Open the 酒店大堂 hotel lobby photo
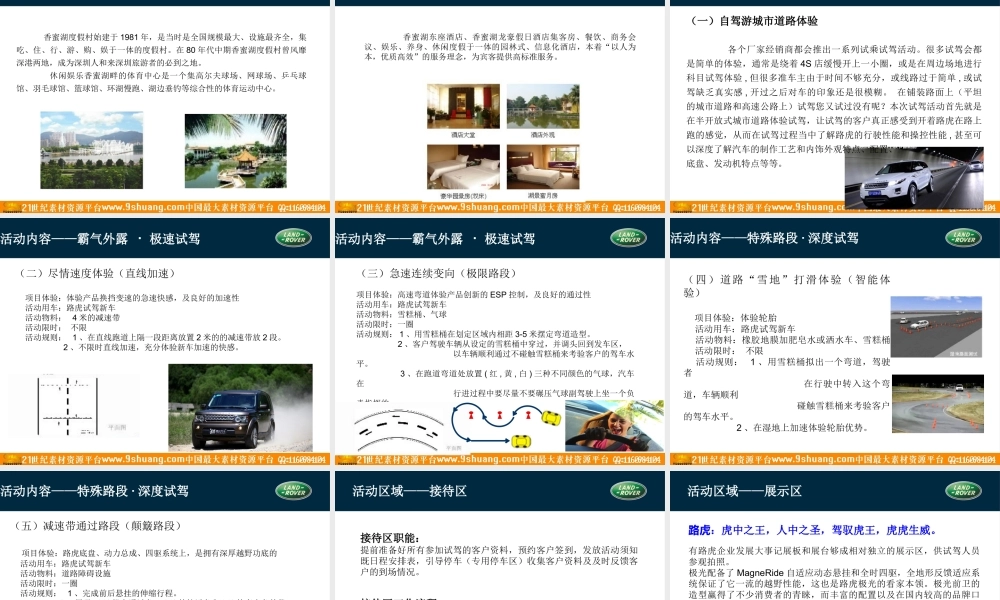This screenshot has width=1000, height=600. pos(463,106)
